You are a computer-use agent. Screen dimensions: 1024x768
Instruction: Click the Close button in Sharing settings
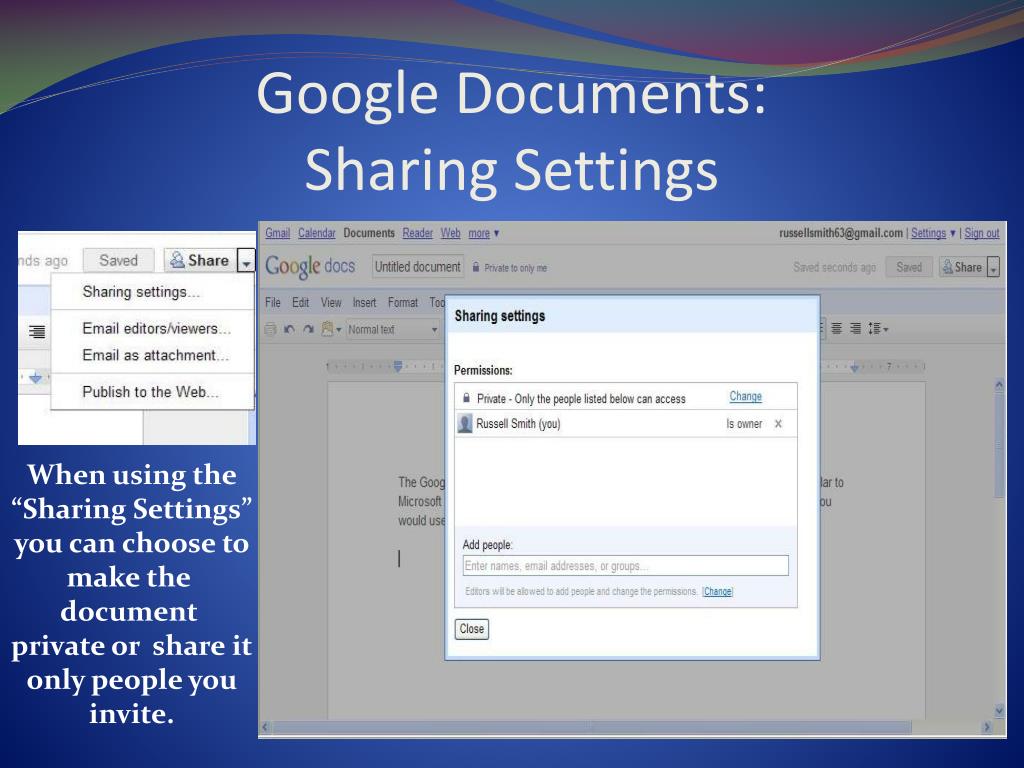coord(472,629)
